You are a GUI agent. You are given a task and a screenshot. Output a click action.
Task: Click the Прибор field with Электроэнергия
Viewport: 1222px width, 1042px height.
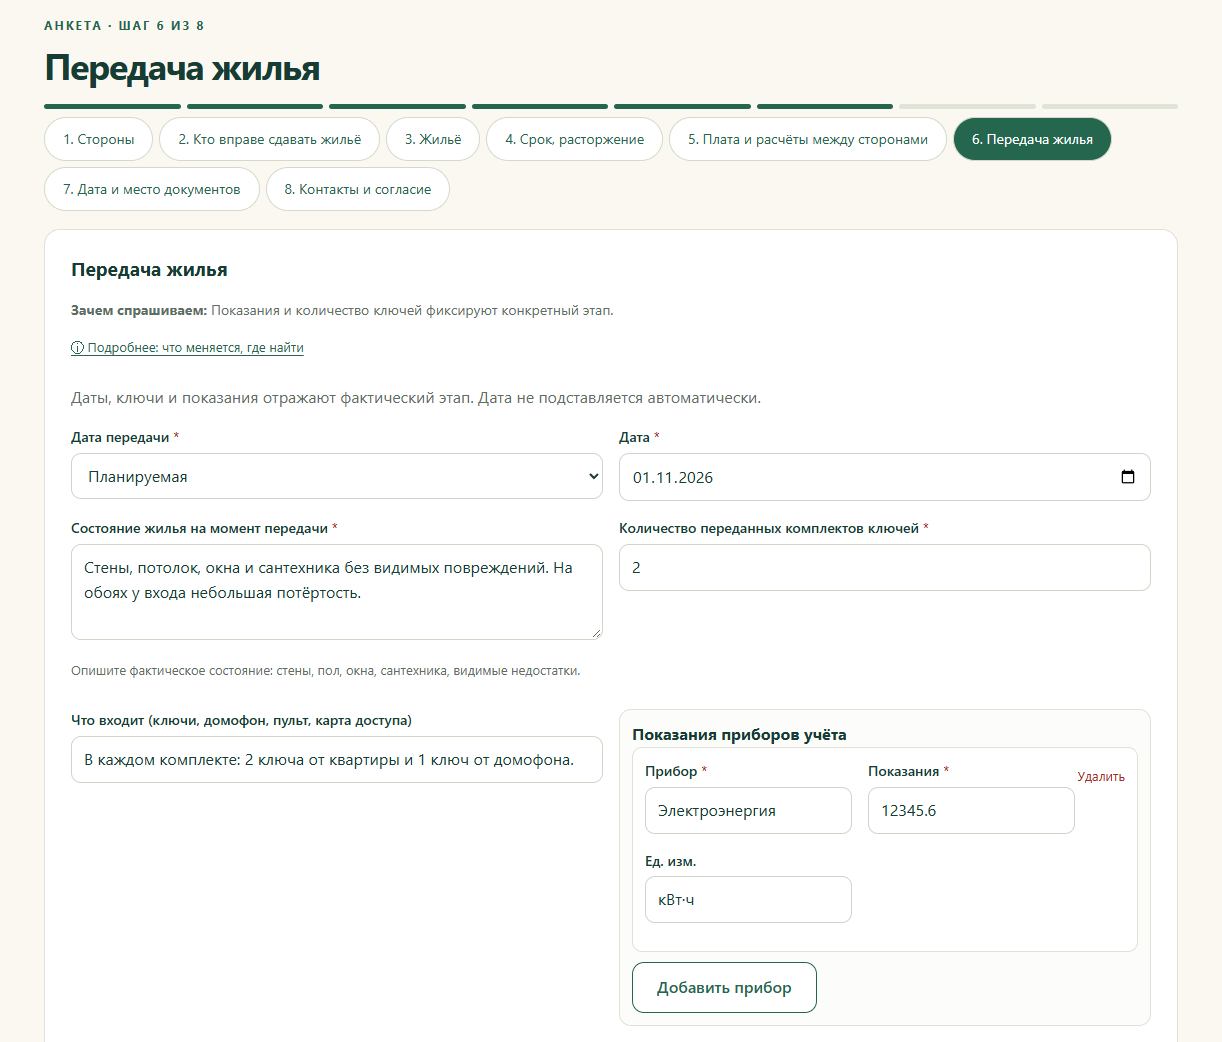pos(748,810)
